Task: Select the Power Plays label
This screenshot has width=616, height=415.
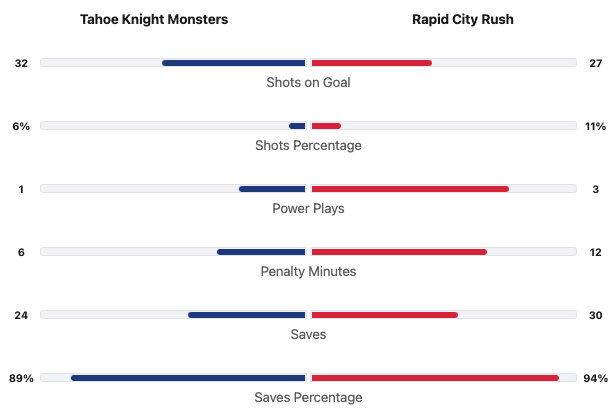Action: (308, 208)
